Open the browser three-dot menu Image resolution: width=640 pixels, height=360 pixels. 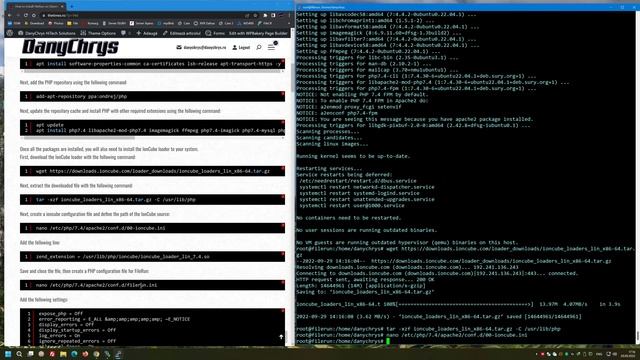point(289,16)
